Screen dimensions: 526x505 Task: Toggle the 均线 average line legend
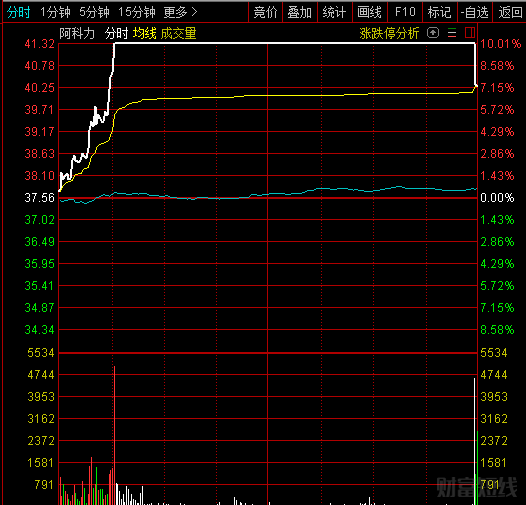click(x=145, y=33)
